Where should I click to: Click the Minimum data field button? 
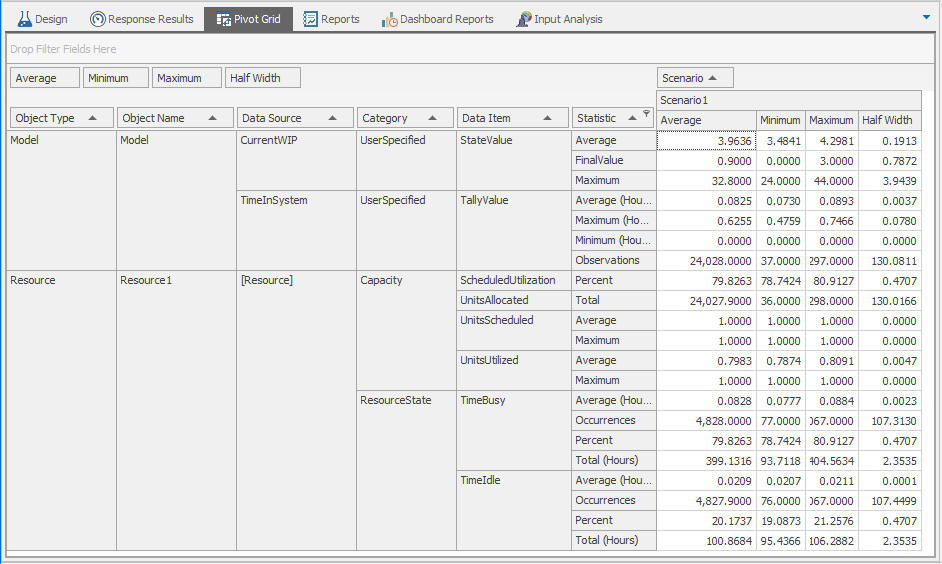tap(115, 78)
